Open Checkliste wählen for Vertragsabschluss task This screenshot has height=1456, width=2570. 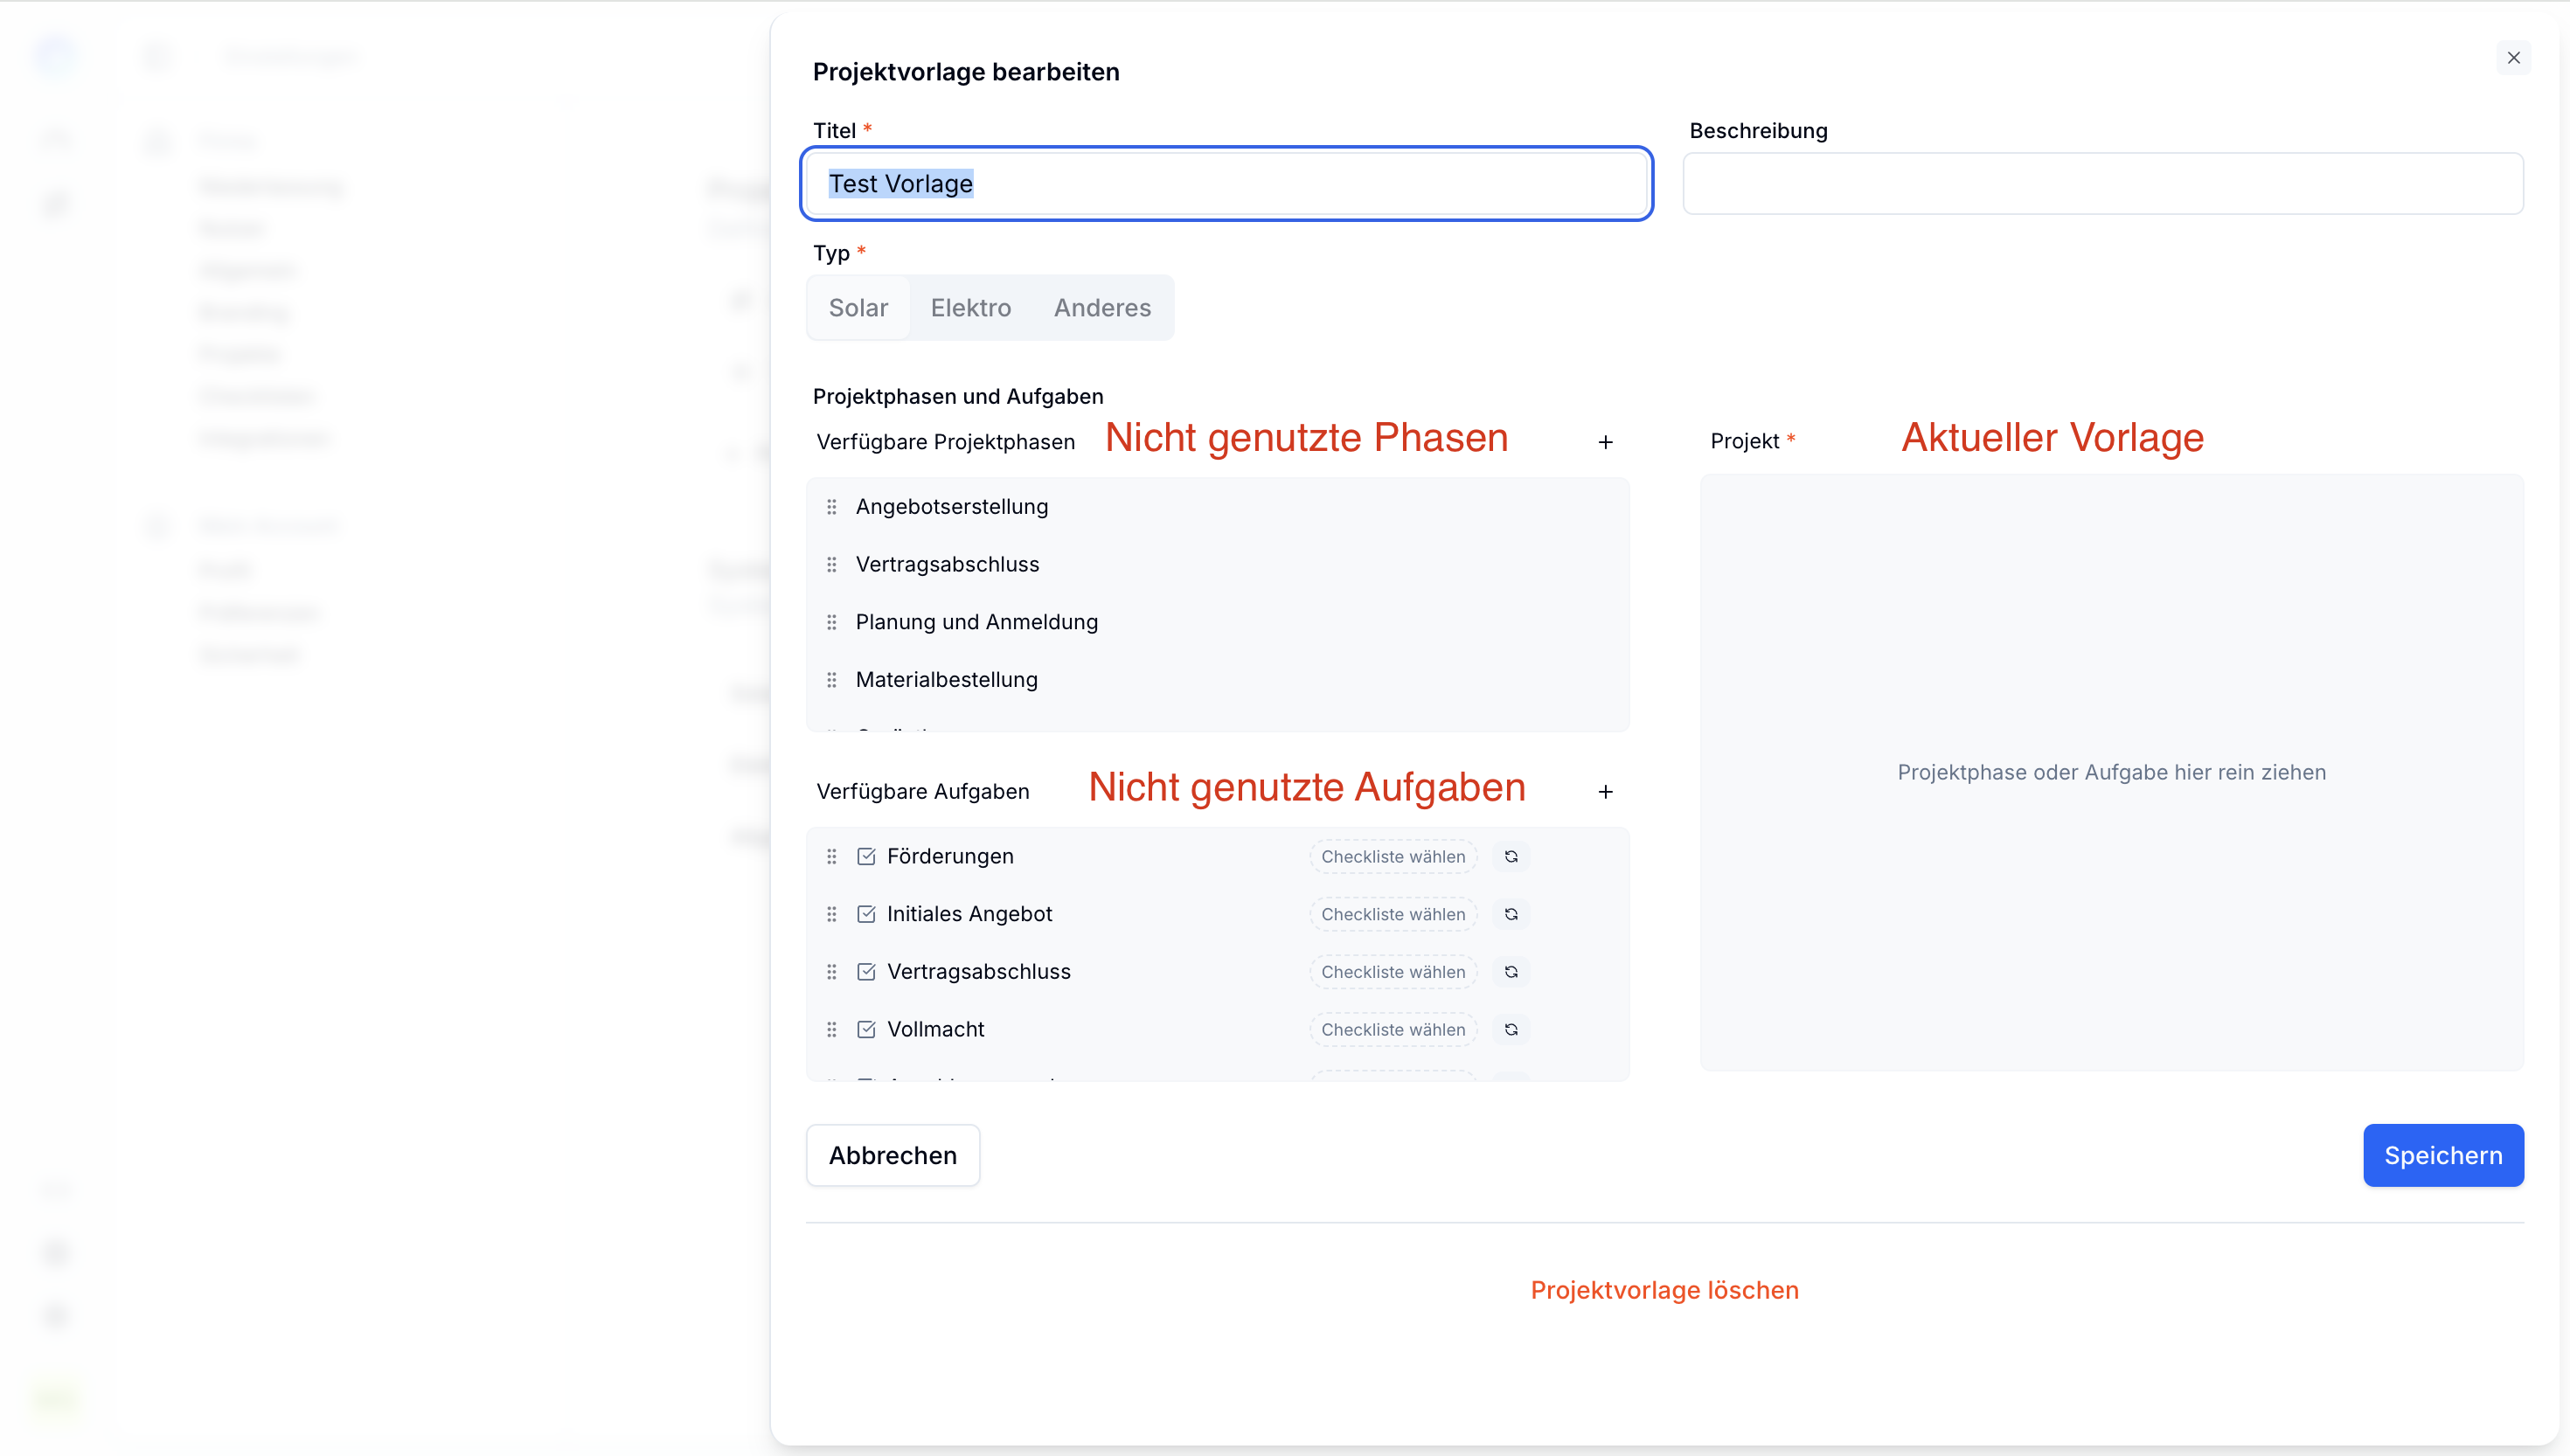(x=1392, y=972)
